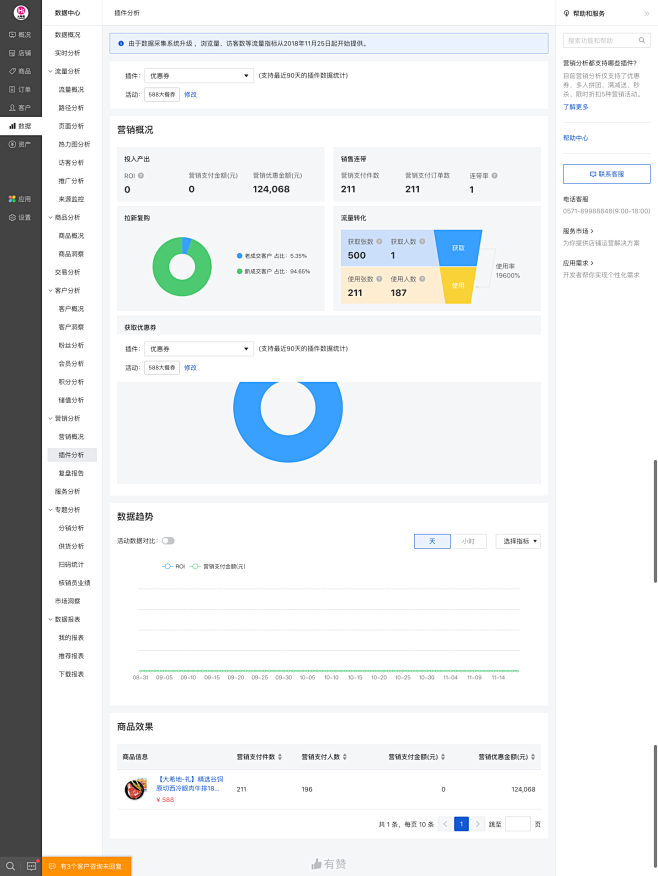Click the help icon next to 使用张数
Viewport: 658px width, 876px height.
(x=379, y=279)
